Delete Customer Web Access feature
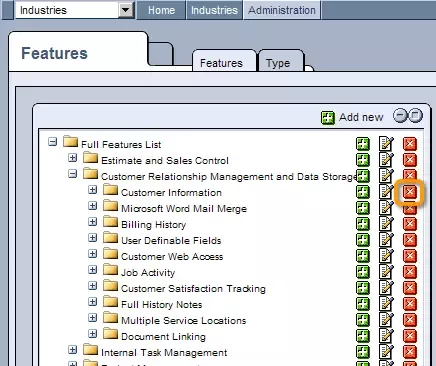 click(x=410, y=256)
